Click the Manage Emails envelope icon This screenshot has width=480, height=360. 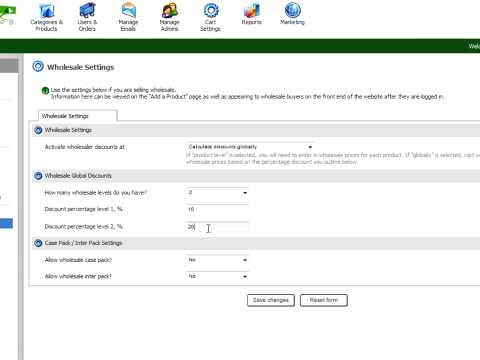click(x=129, y=10)
